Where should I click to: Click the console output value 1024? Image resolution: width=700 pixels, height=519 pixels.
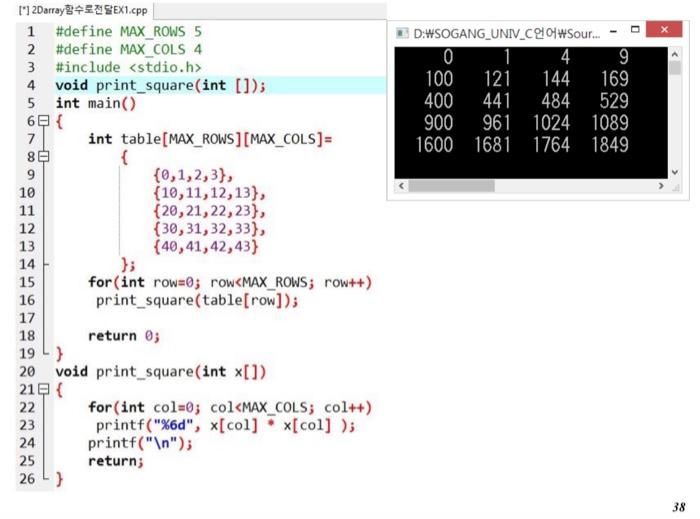pyautogui.click(x=551, y=123)
